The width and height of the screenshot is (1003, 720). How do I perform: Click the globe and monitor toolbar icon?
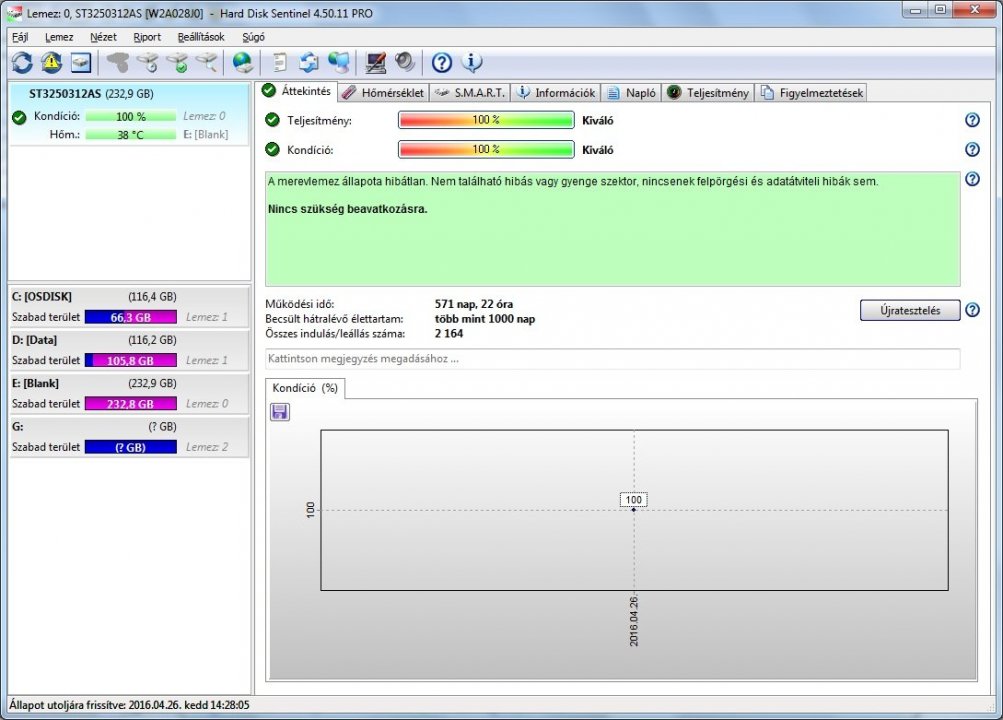338,62
